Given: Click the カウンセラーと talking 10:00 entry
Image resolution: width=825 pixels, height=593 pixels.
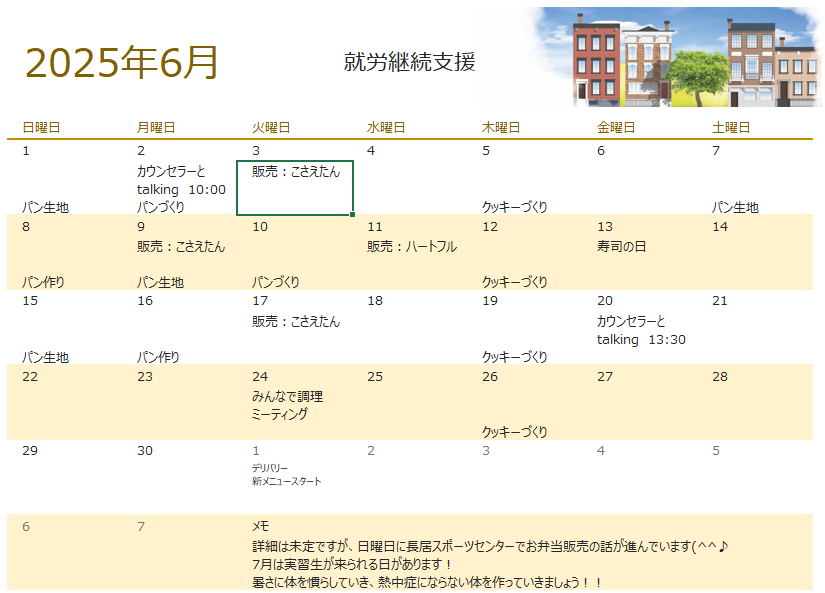Looking at the screenshot, I should click(x=181, y=180).
